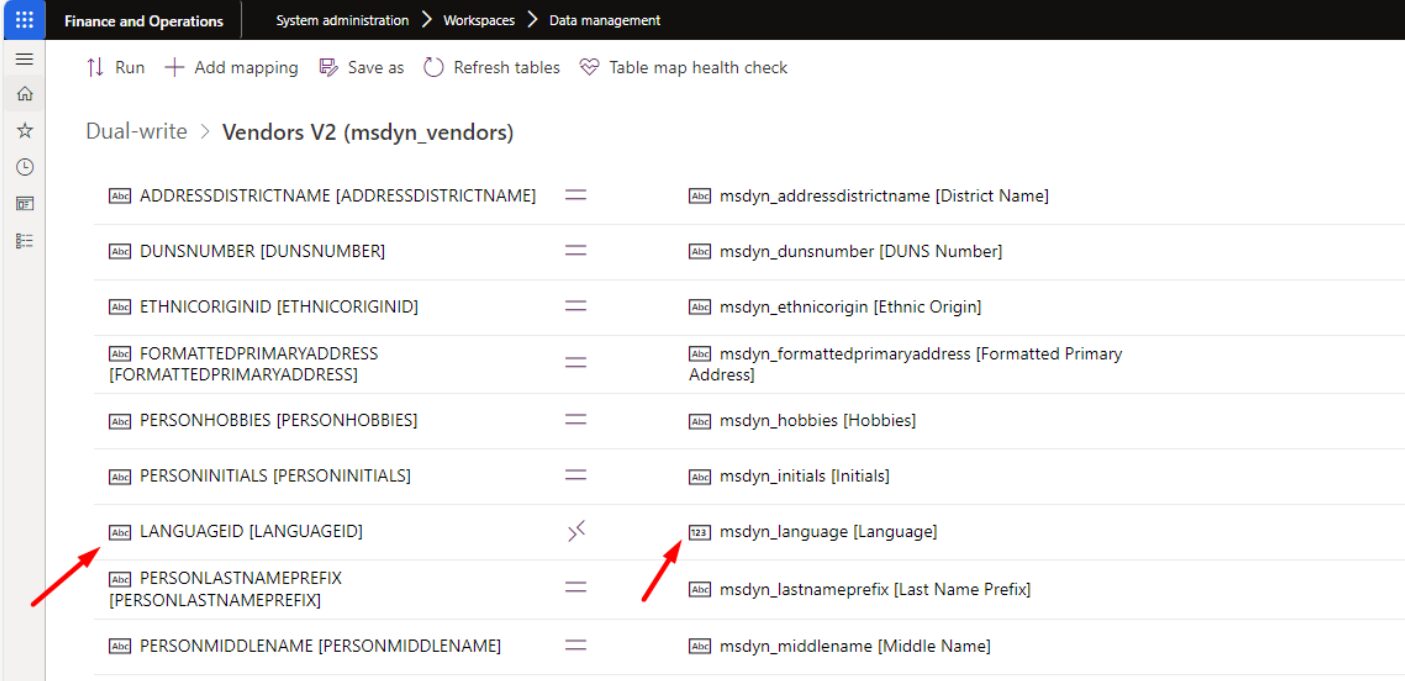Select msdyn_dunsnumber target field
Screen dimensions: 1405x681
pyautogui.click(x=861, y=251)
